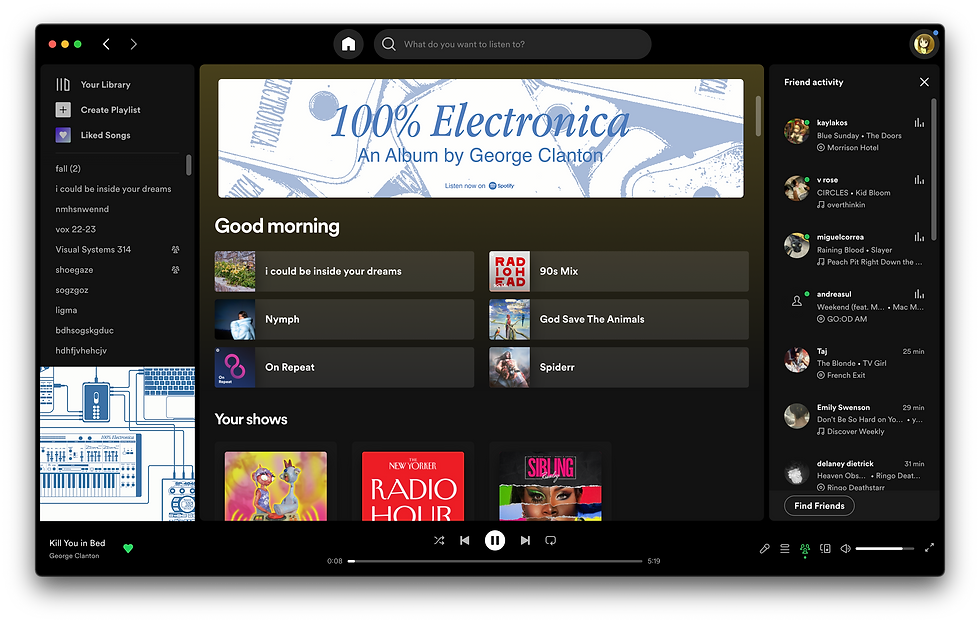Click the search box 'What do you want to listen to?'
This screenshot has height=623, width=980.
tap(512, 44)
